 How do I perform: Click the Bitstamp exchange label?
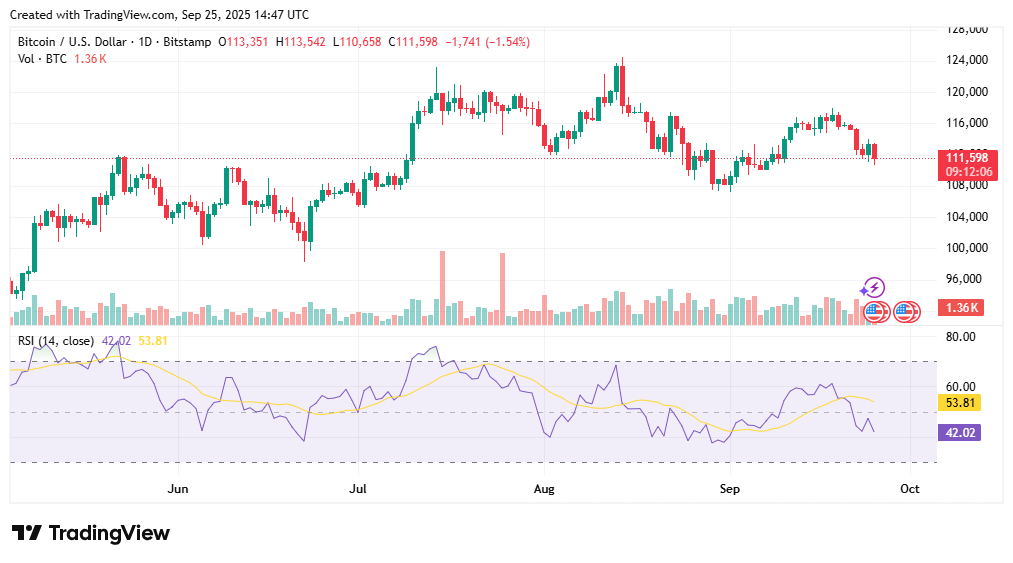[187, 42]
